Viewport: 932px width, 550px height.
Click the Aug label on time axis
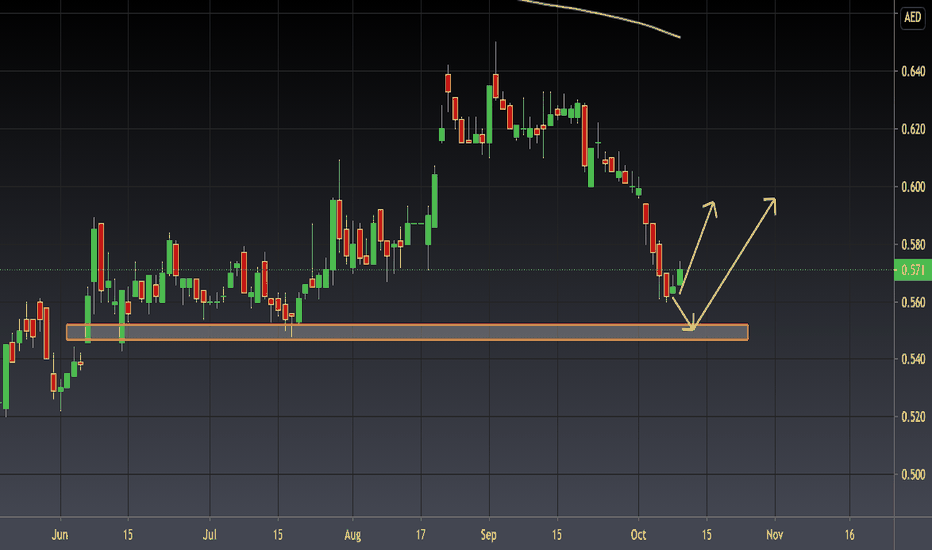coord(352,535)
